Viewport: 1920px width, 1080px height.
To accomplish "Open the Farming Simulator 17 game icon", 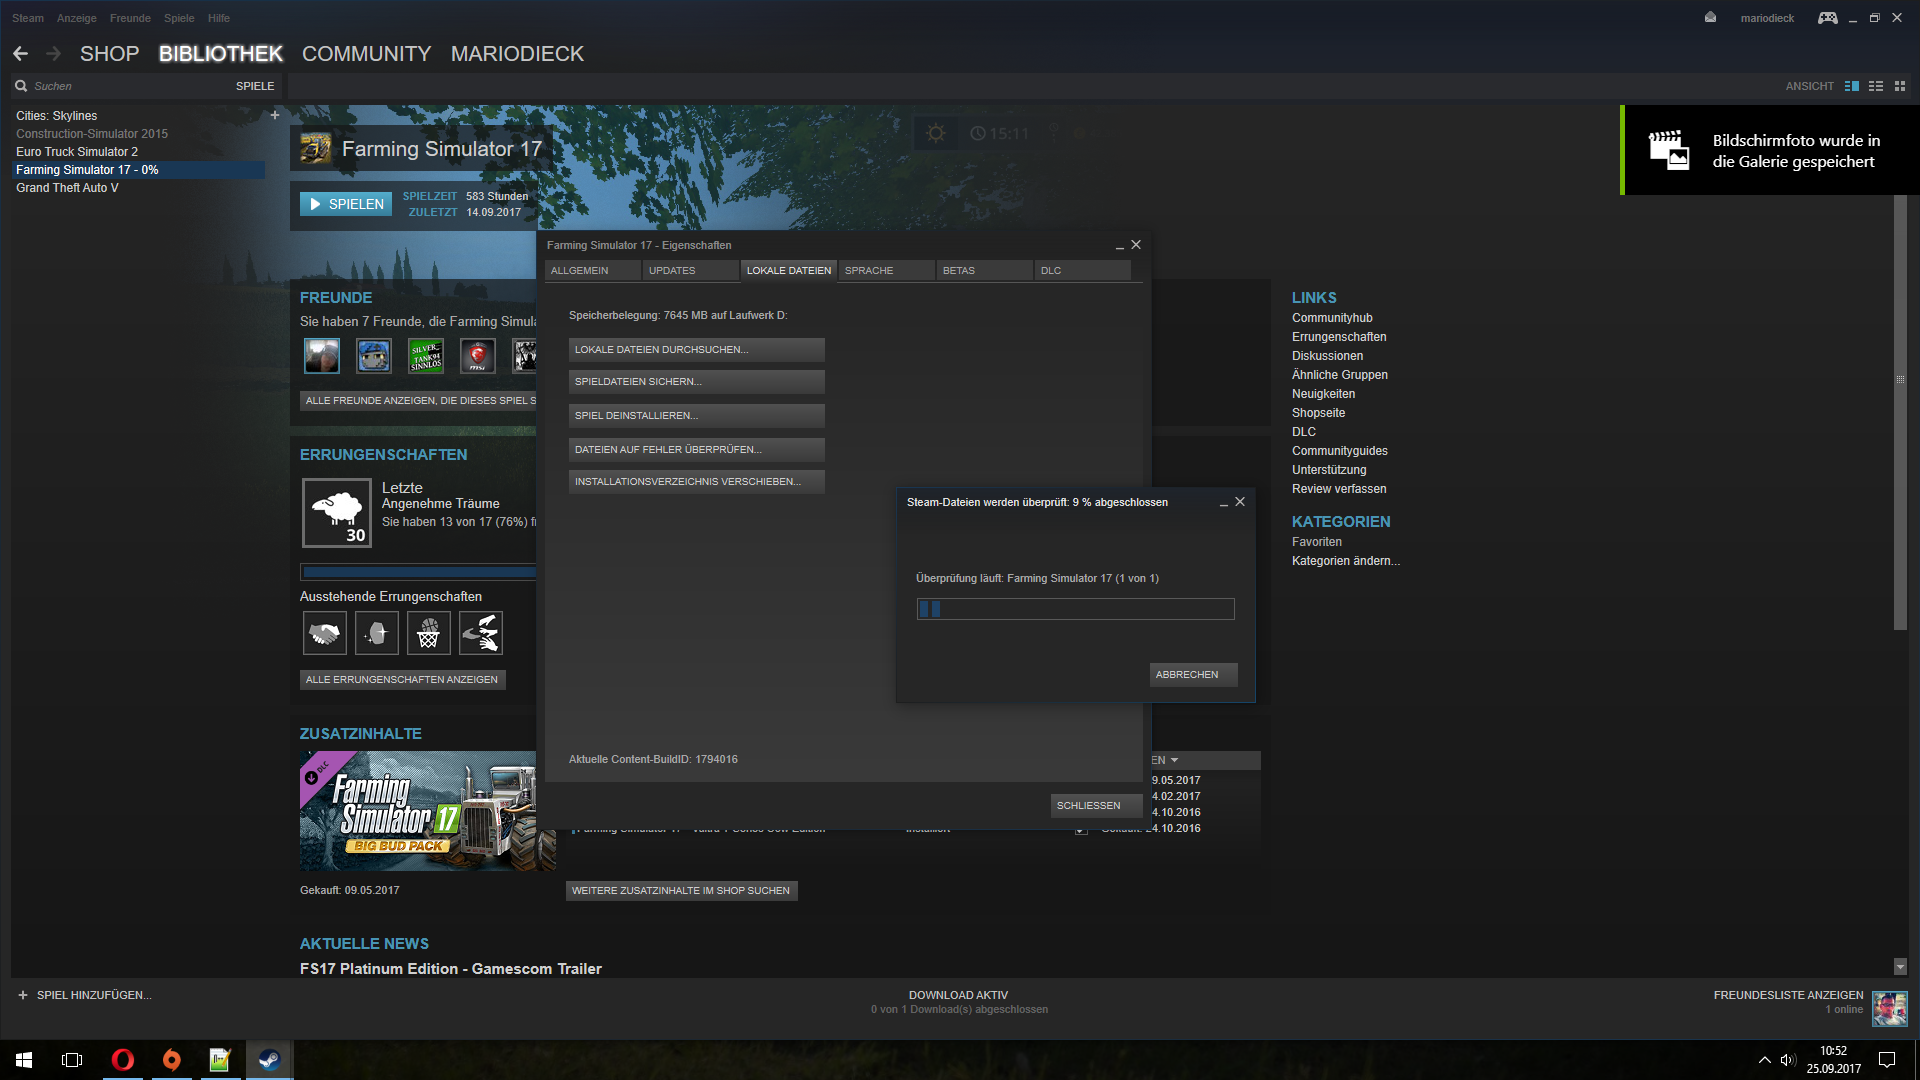I will point(316,149).
